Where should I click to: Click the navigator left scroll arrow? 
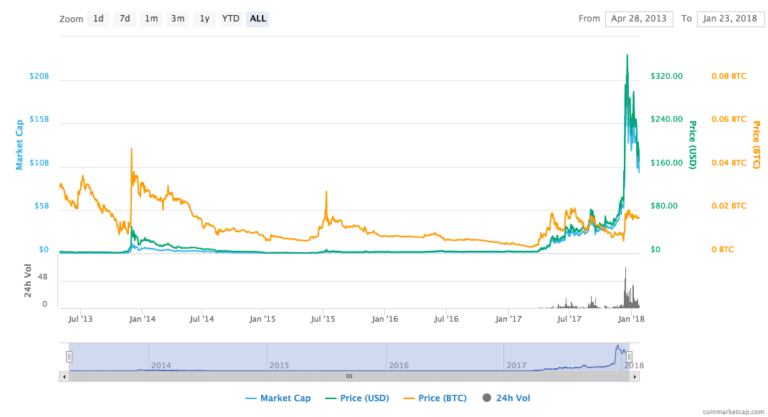(x=64, y=376)
